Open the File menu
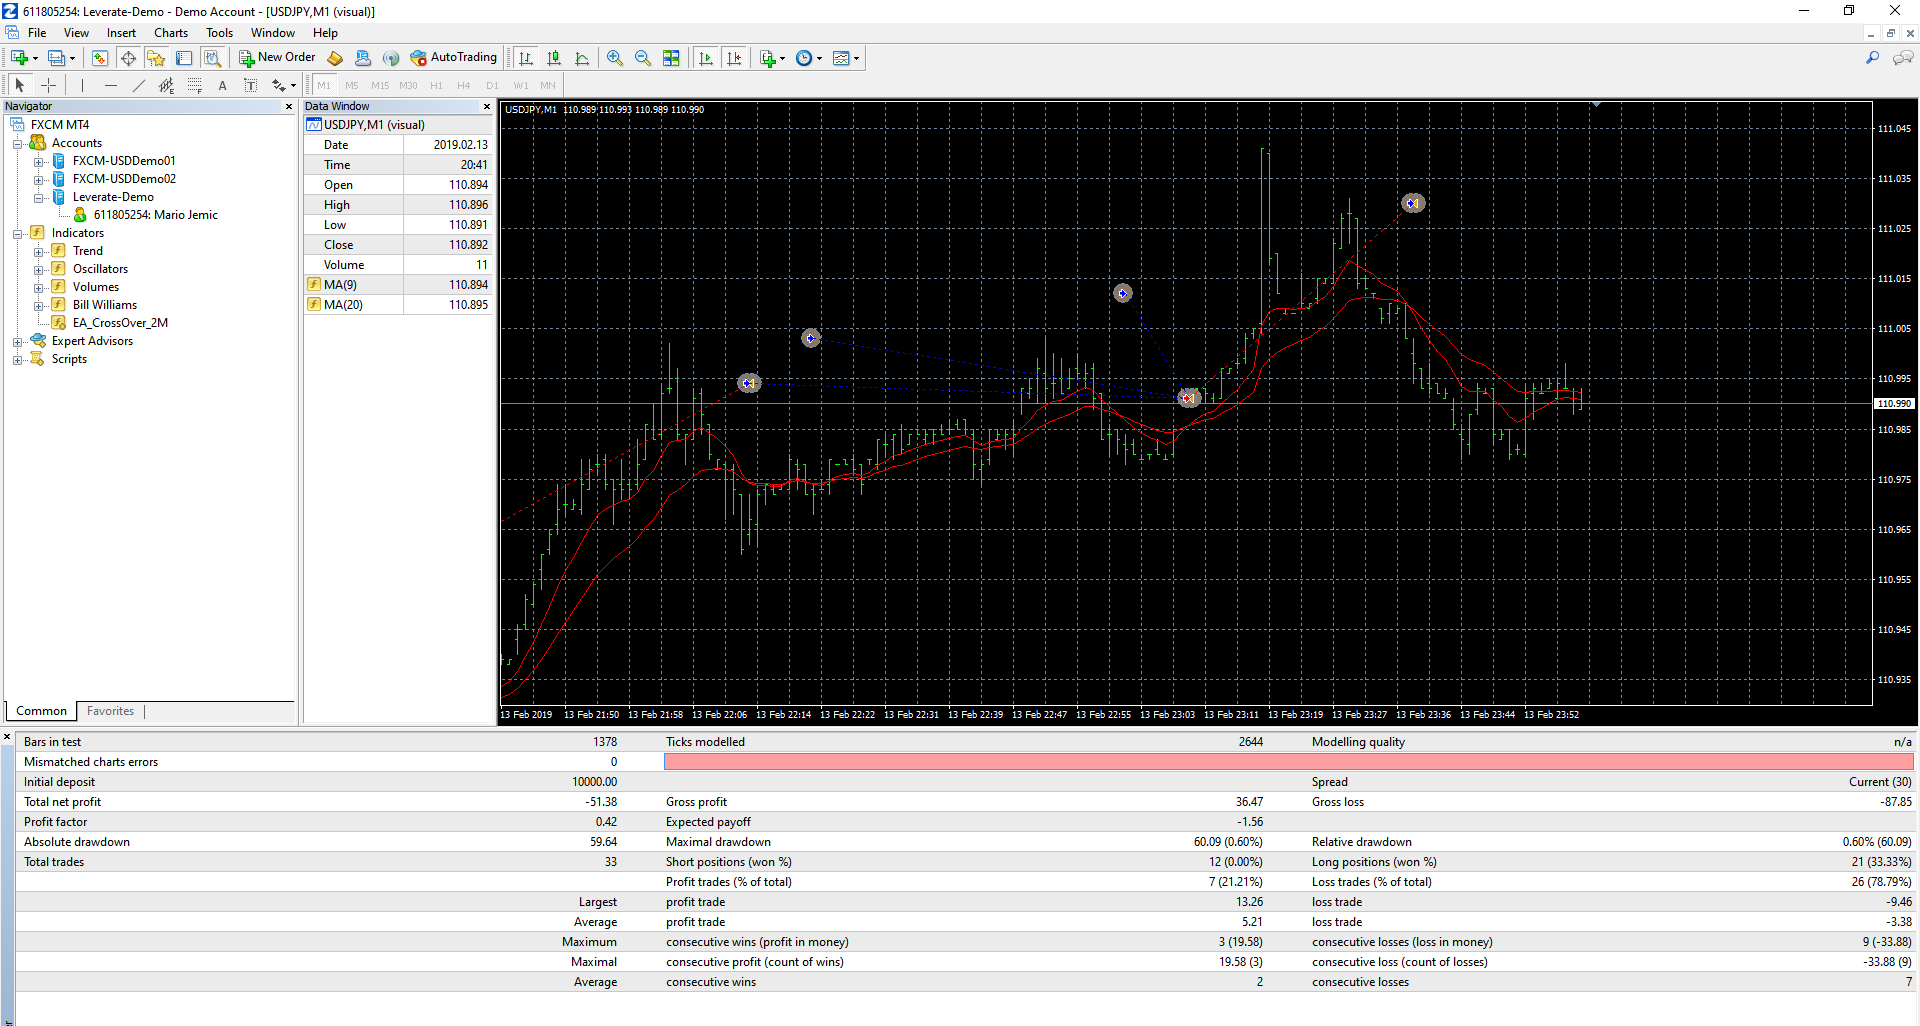The image size is (1920, 1026). (37, 33)
